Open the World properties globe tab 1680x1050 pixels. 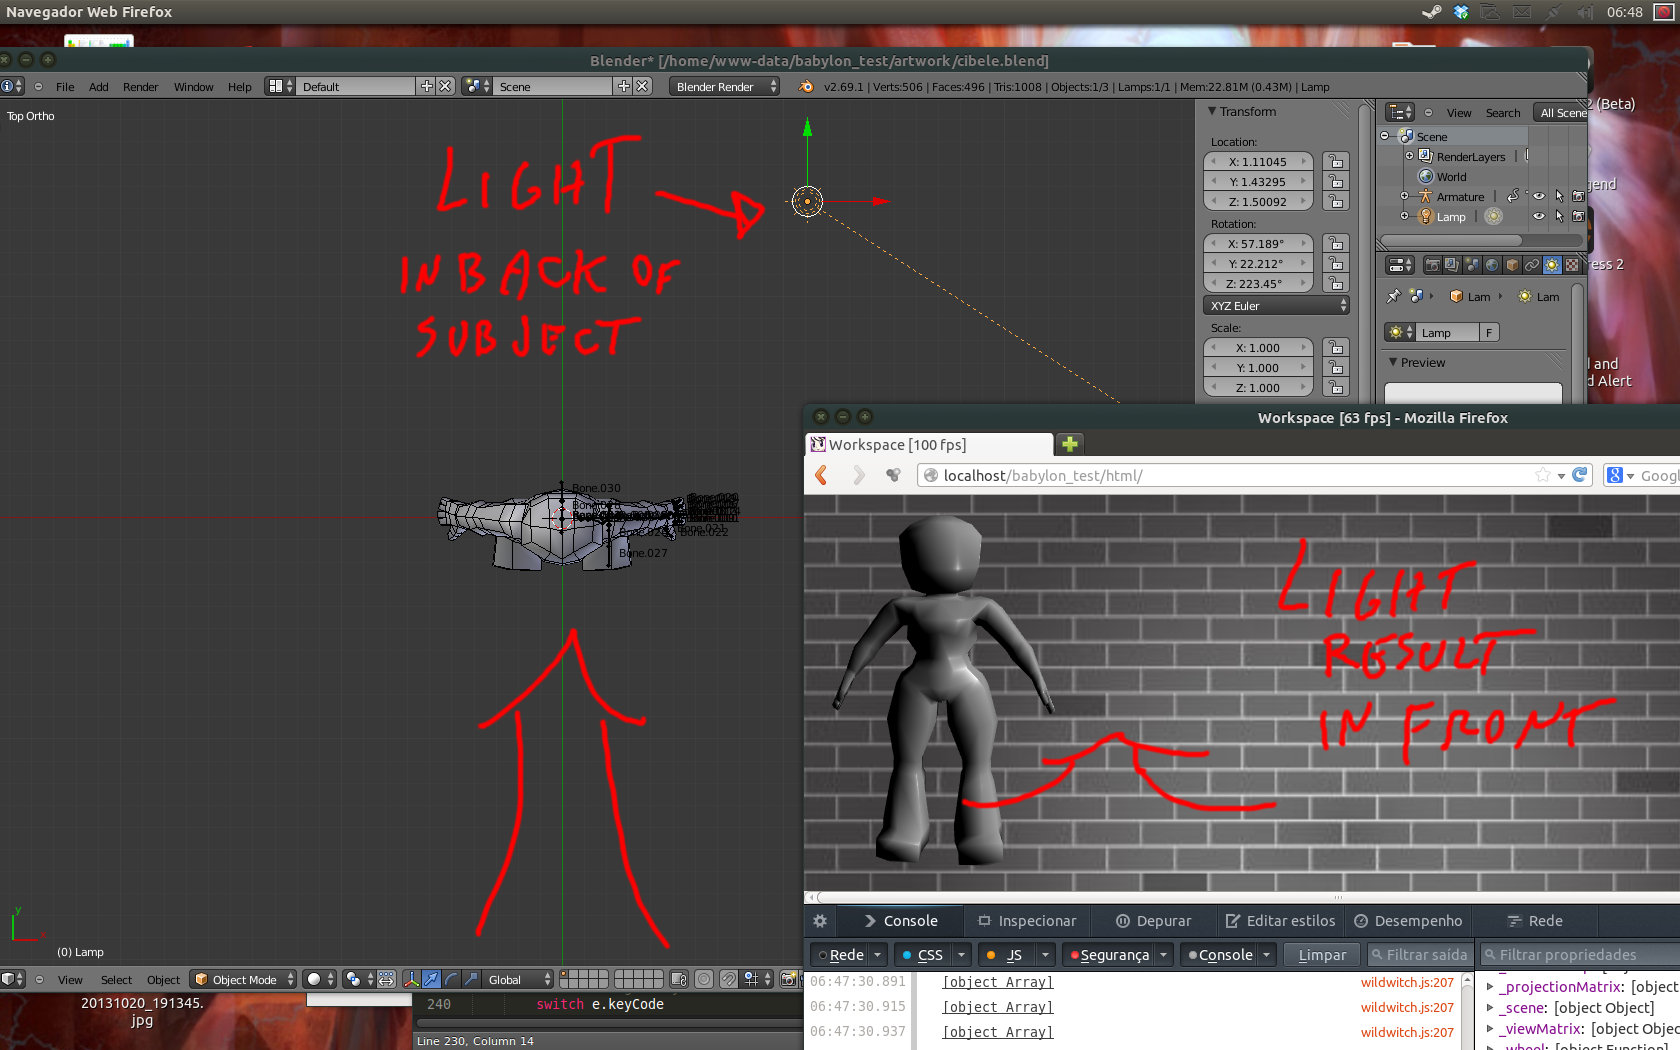click(x=1492, y=265)
